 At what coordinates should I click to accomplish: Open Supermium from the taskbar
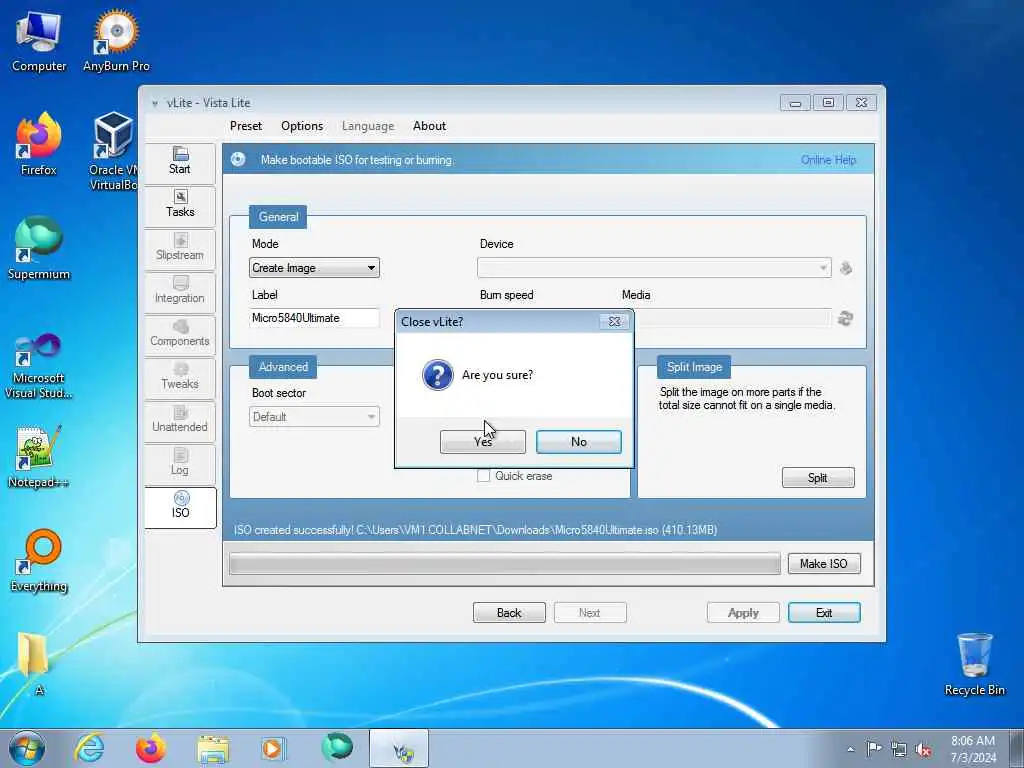[337, 747]
